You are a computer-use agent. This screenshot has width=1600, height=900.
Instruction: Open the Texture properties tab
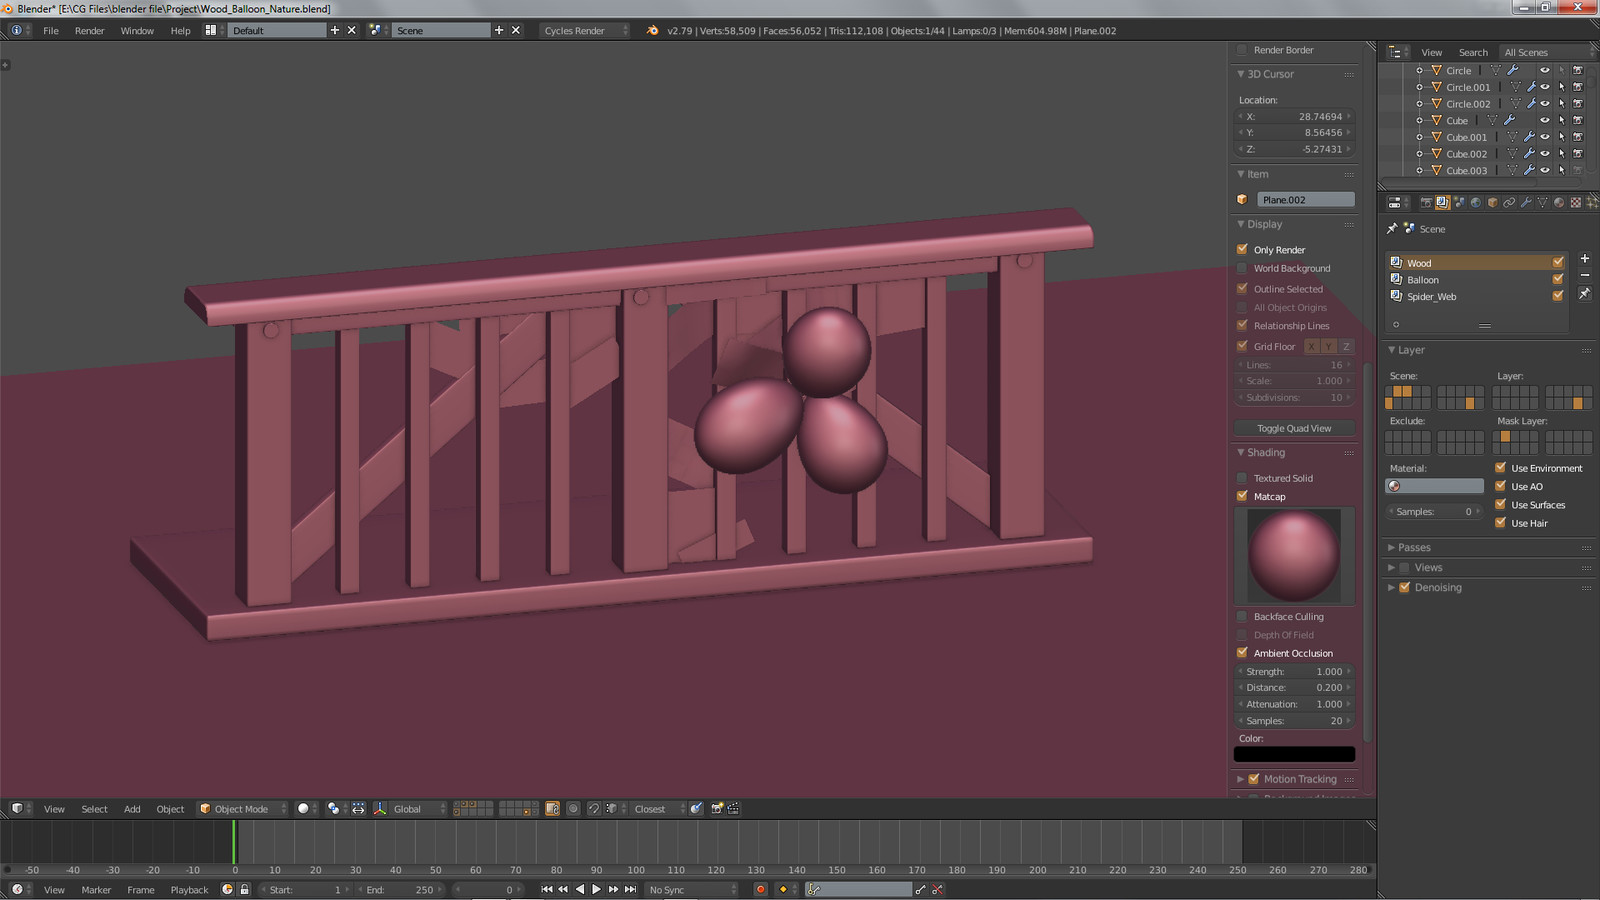pyautogui.click(x=1576, y=202)
